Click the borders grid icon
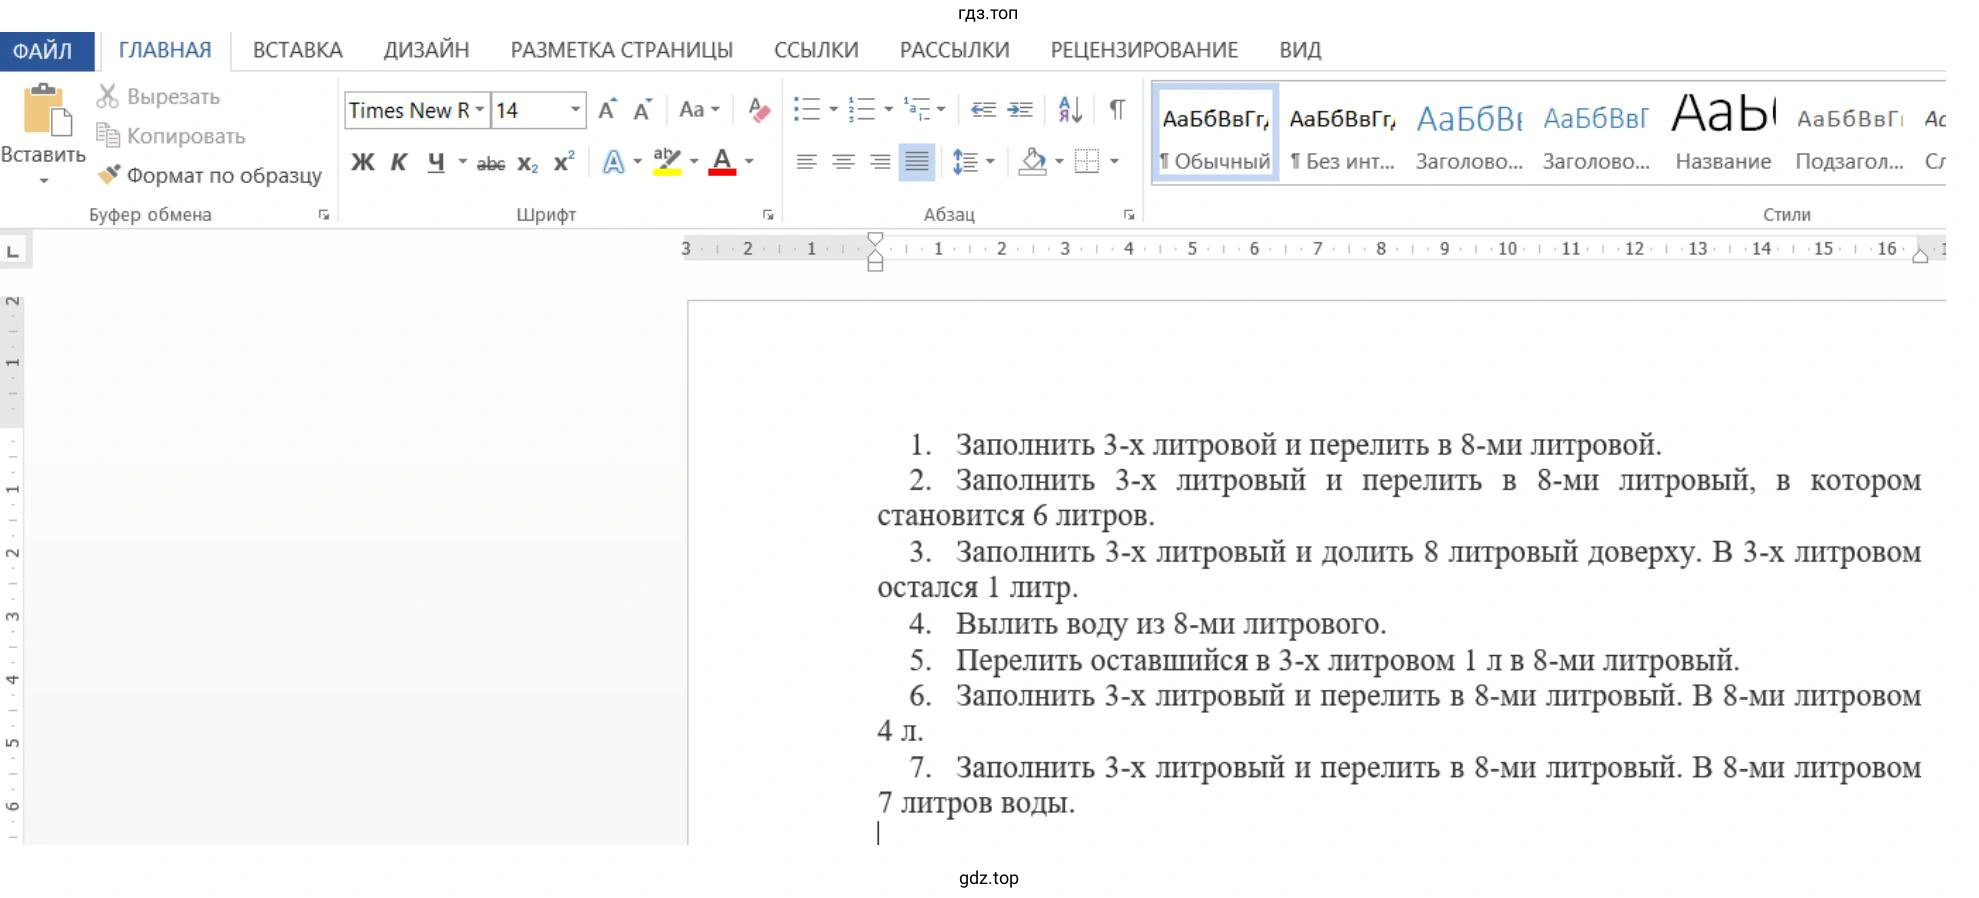 pos(1087,161)
